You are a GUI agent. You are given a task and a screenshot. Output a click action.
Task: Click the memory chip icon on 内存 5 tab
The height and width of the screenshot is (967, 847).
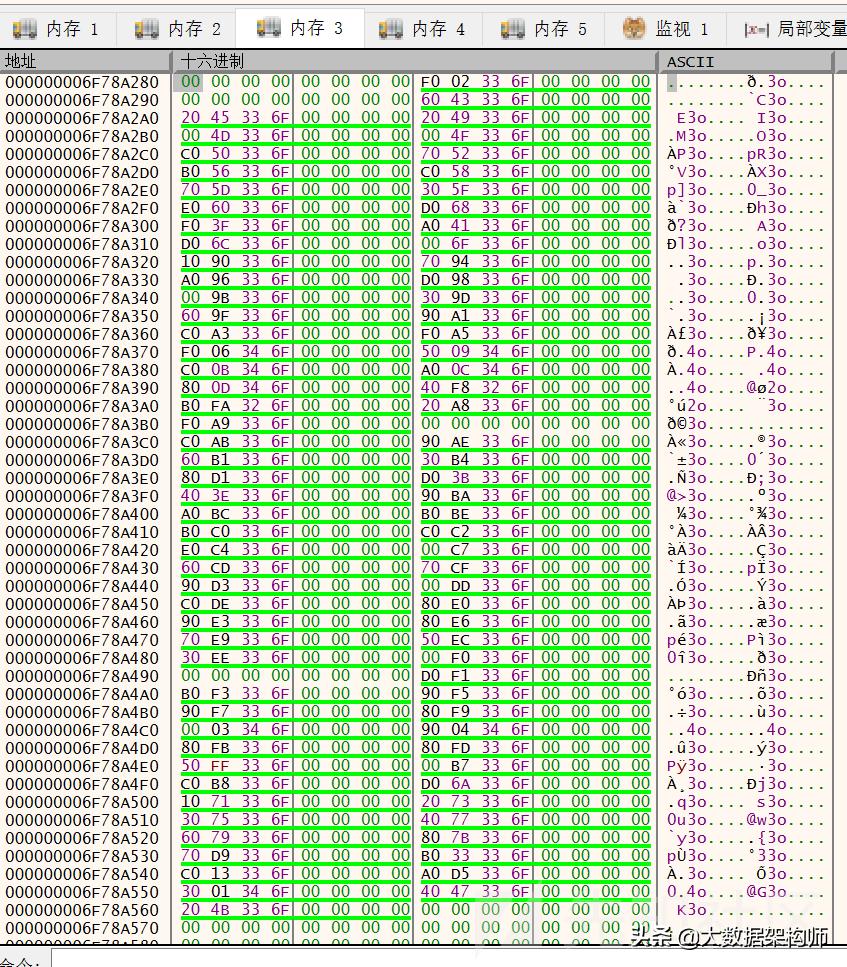(x=510, y=28)
